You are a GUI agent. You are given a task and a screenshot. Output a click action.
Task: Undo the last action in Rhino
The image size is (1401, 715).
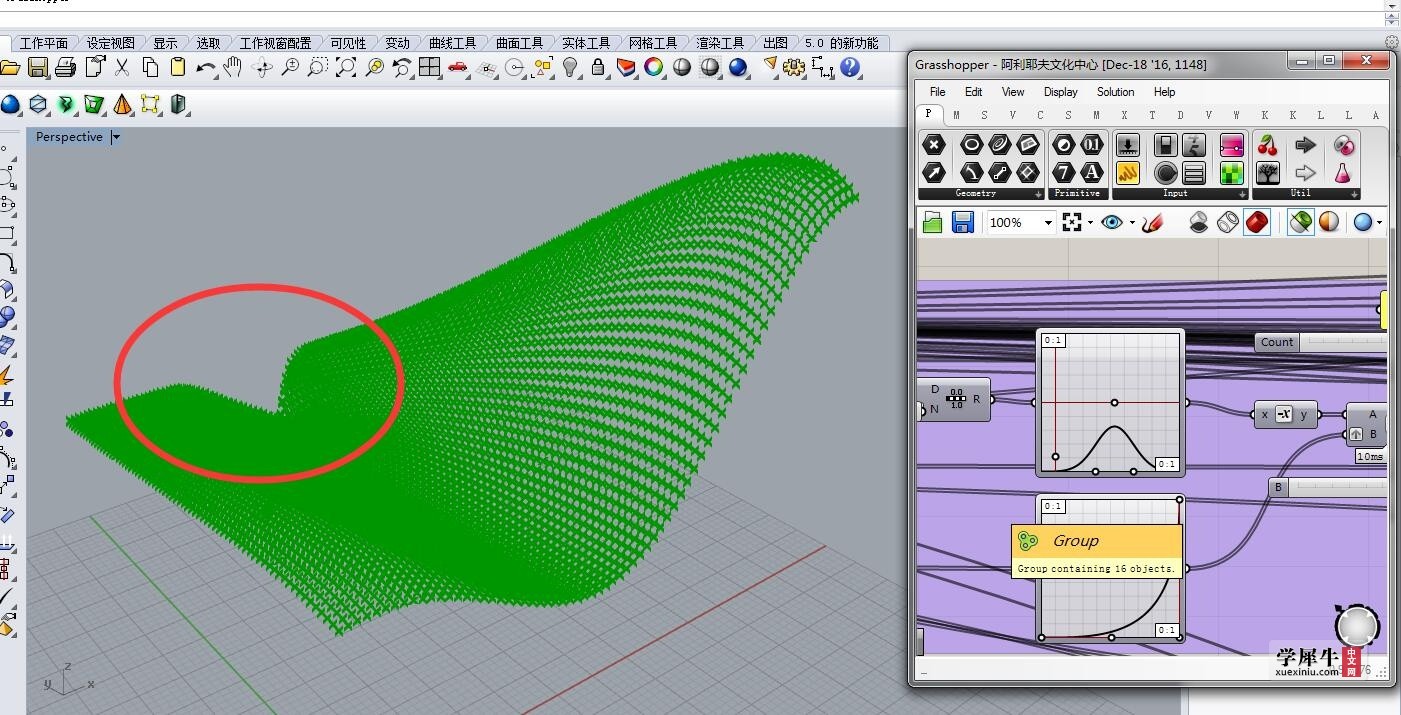pyautogui.click(x=206, y=67)
